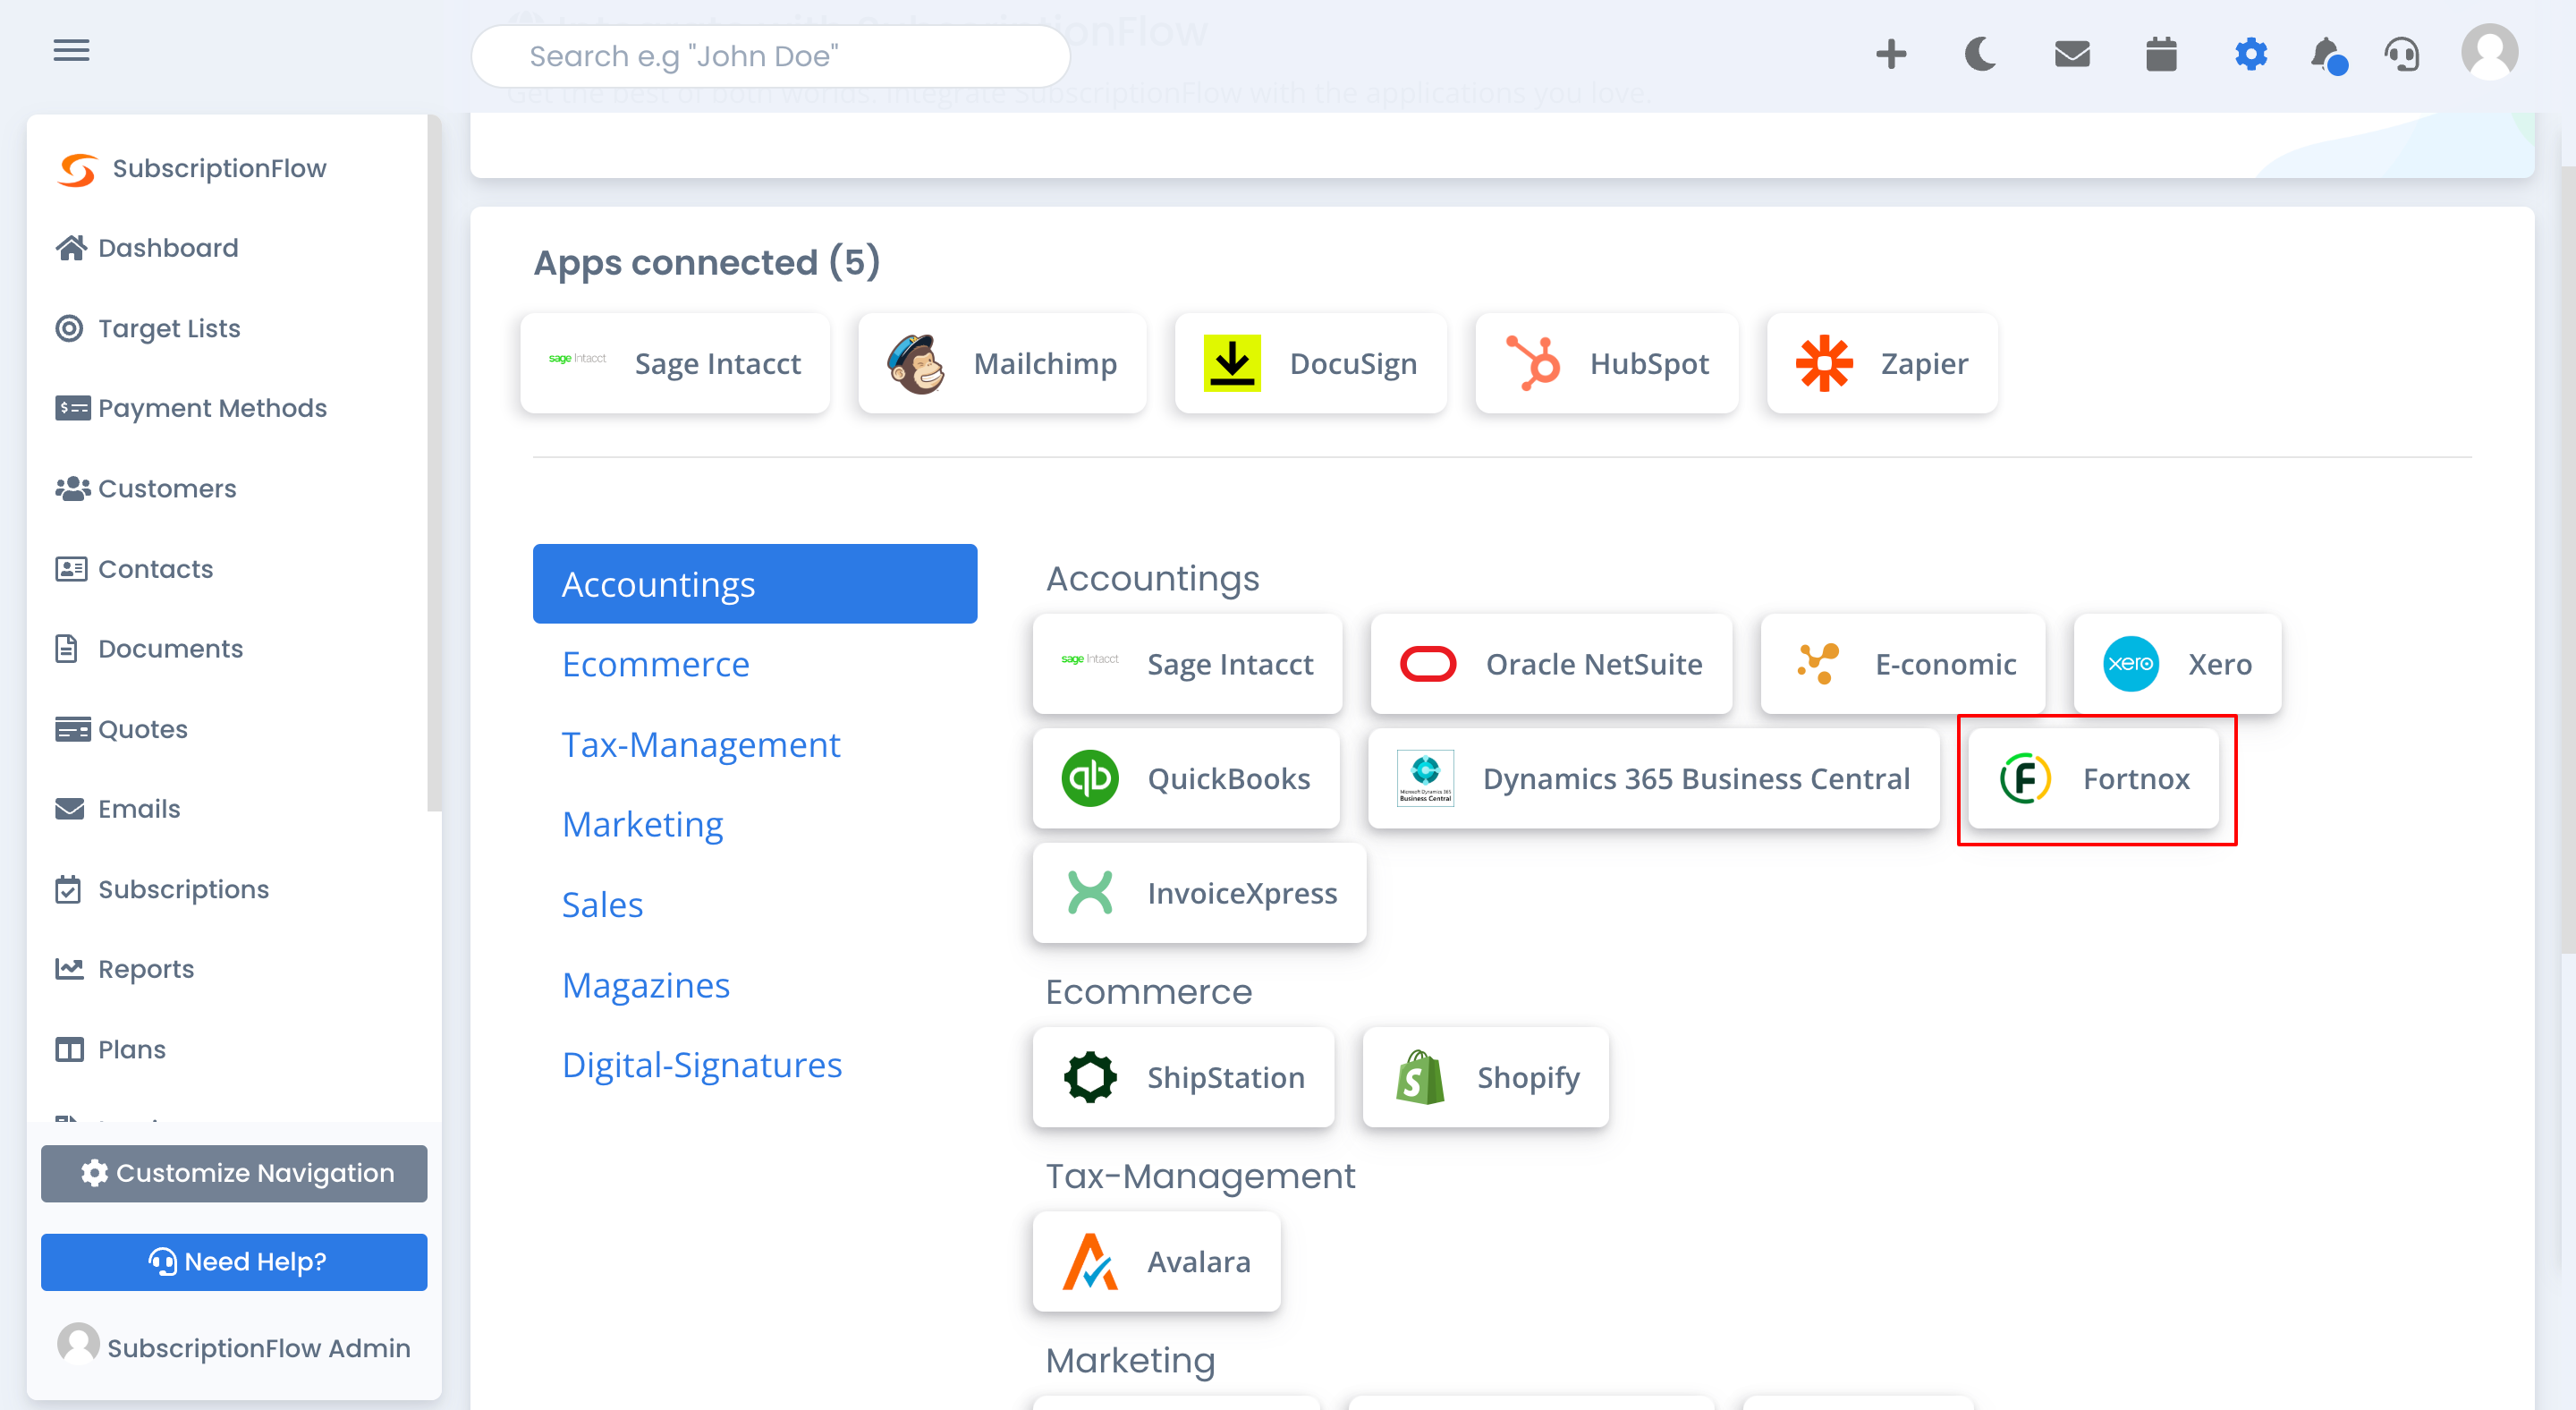Viewport: 2576px width, 1410px height.
Task: Open the Fortnox integration
Action: pyautogui.click(x=2094, y=778)
